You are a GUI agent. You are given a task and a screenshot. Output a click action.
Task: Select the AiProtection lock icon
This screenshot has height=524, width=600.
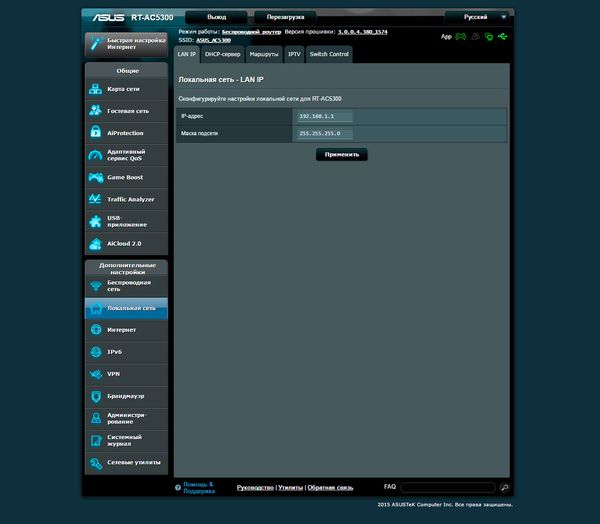click(96, 133)
